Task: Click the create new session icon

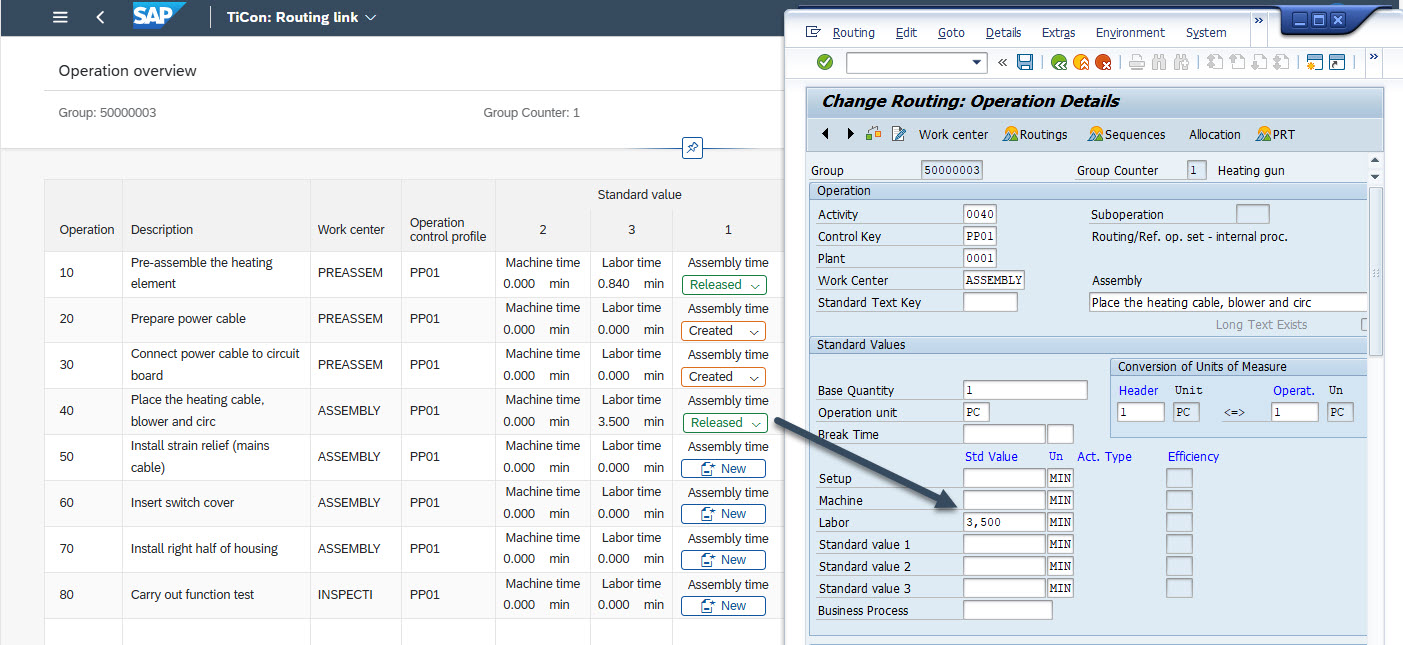Action: click(1314, 62)
